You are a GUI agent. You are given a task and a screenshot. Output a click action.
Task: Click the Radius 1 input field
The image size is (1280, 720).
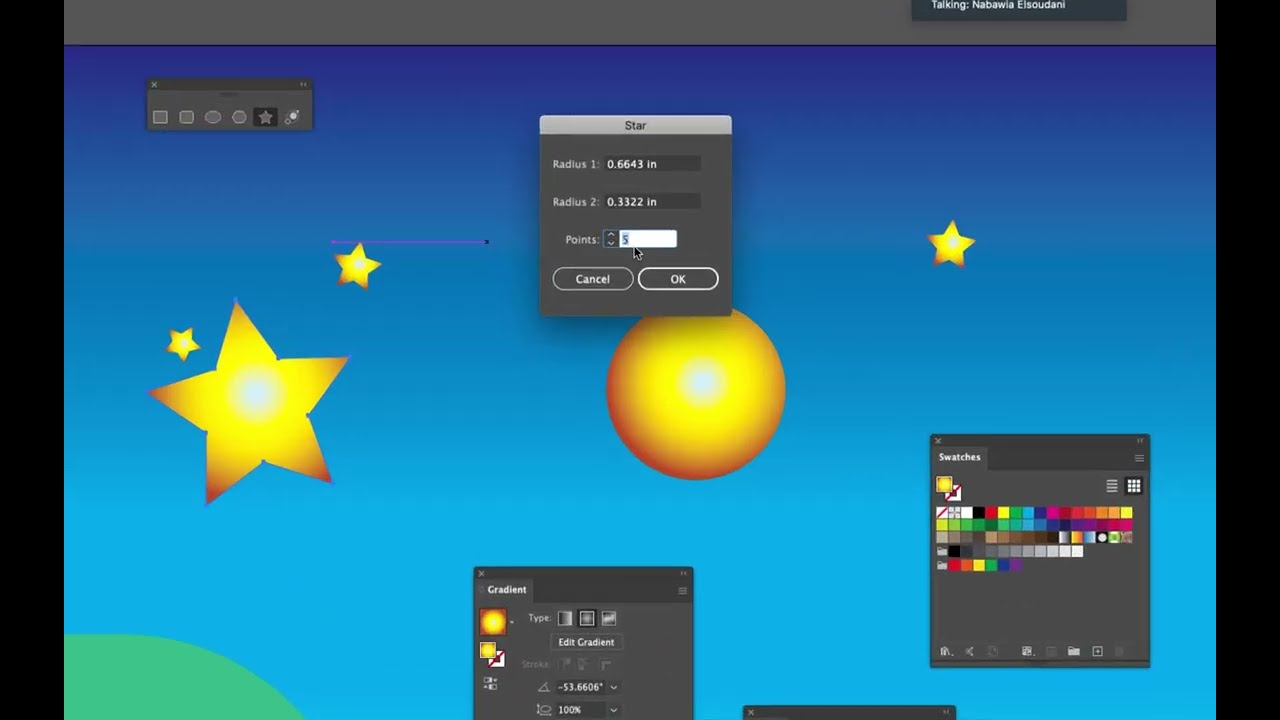(652, 164)
